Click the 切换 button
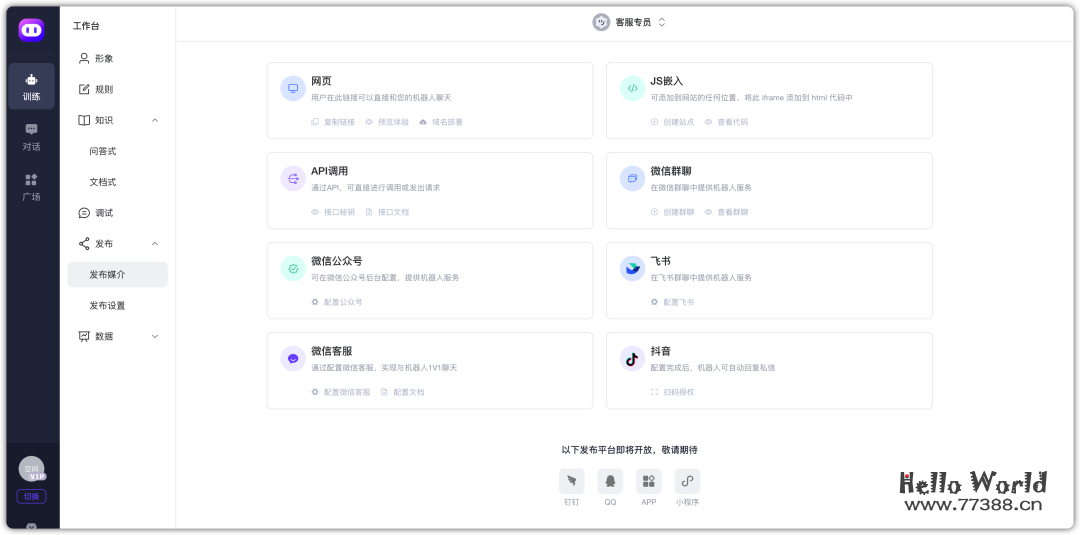Viewport: 1080px width, 535px height. (32, 496)
